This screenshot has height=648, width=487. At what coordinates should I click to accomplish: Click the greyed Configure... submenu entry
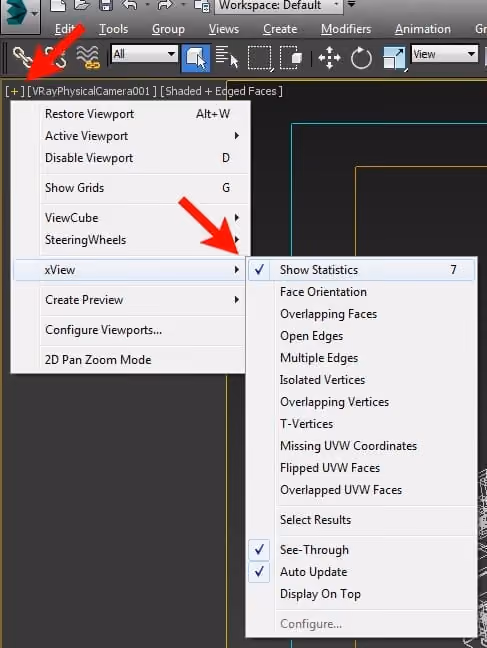coord(361,624)
